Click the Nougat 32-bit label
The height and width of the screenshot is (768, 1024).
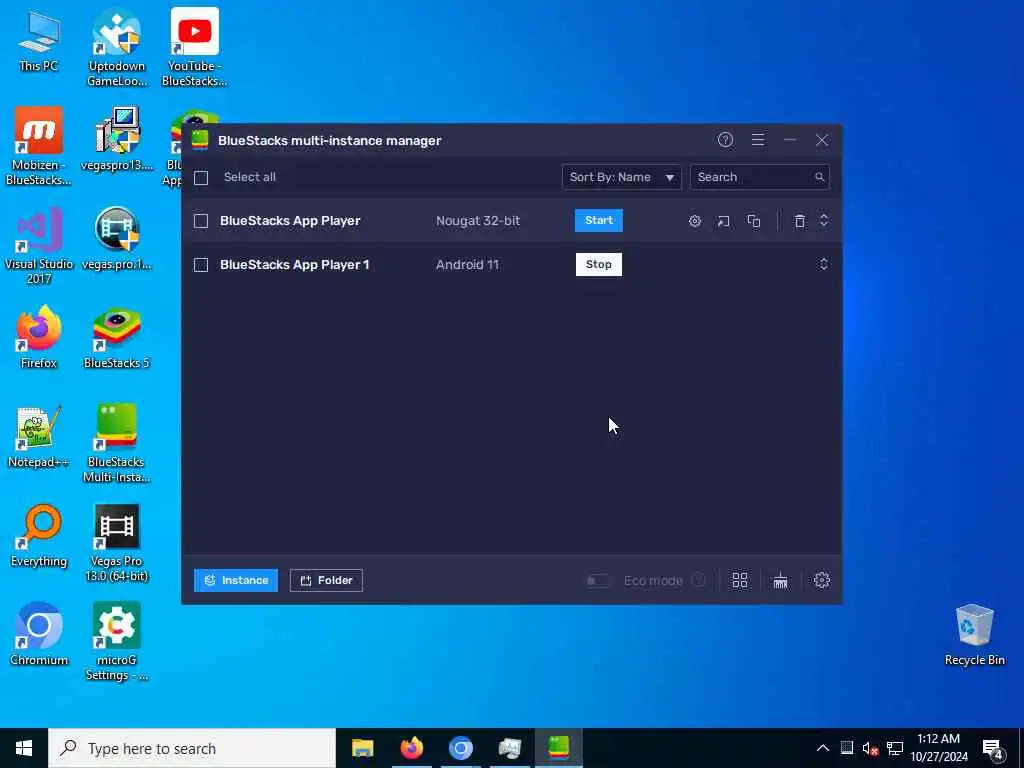478,221
